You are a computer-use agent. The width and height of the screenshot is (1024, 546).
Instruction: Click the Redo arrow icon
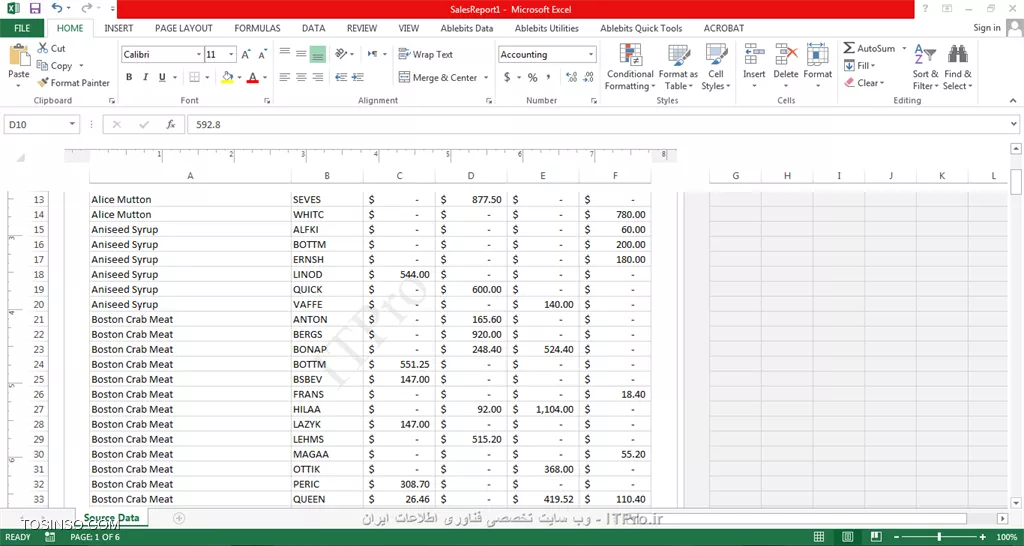coord(86,8)
